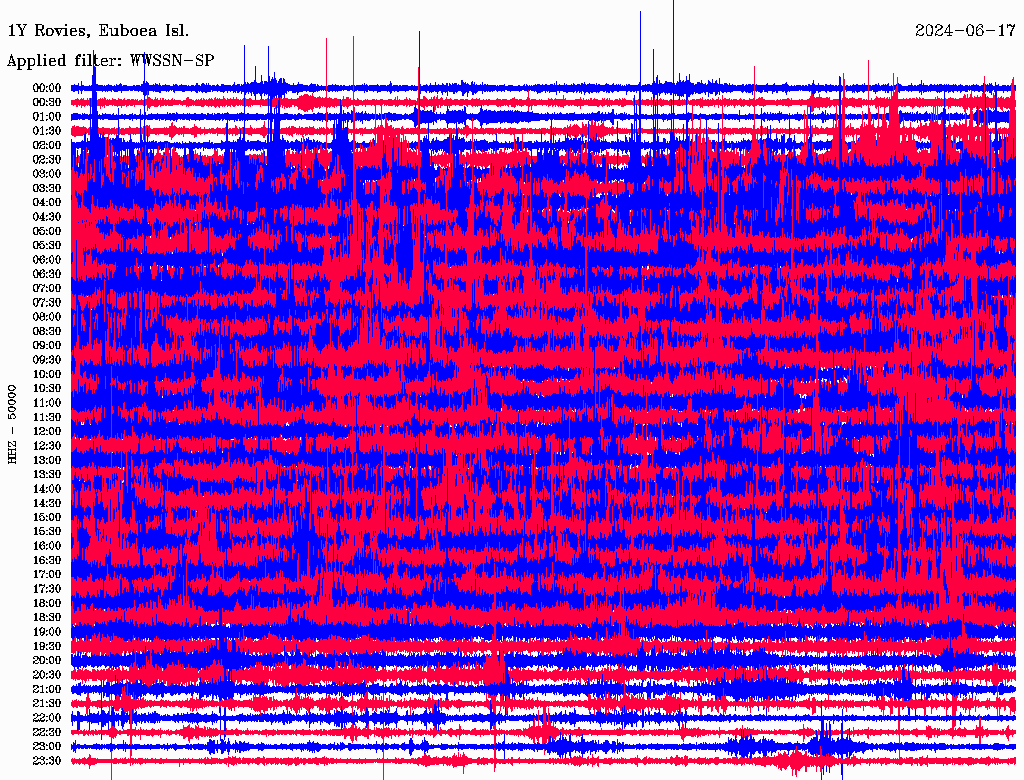1024x780 pixels.
Task: Select the 01:30 time label
Action: pyautogui.click(x=47, y=131)
